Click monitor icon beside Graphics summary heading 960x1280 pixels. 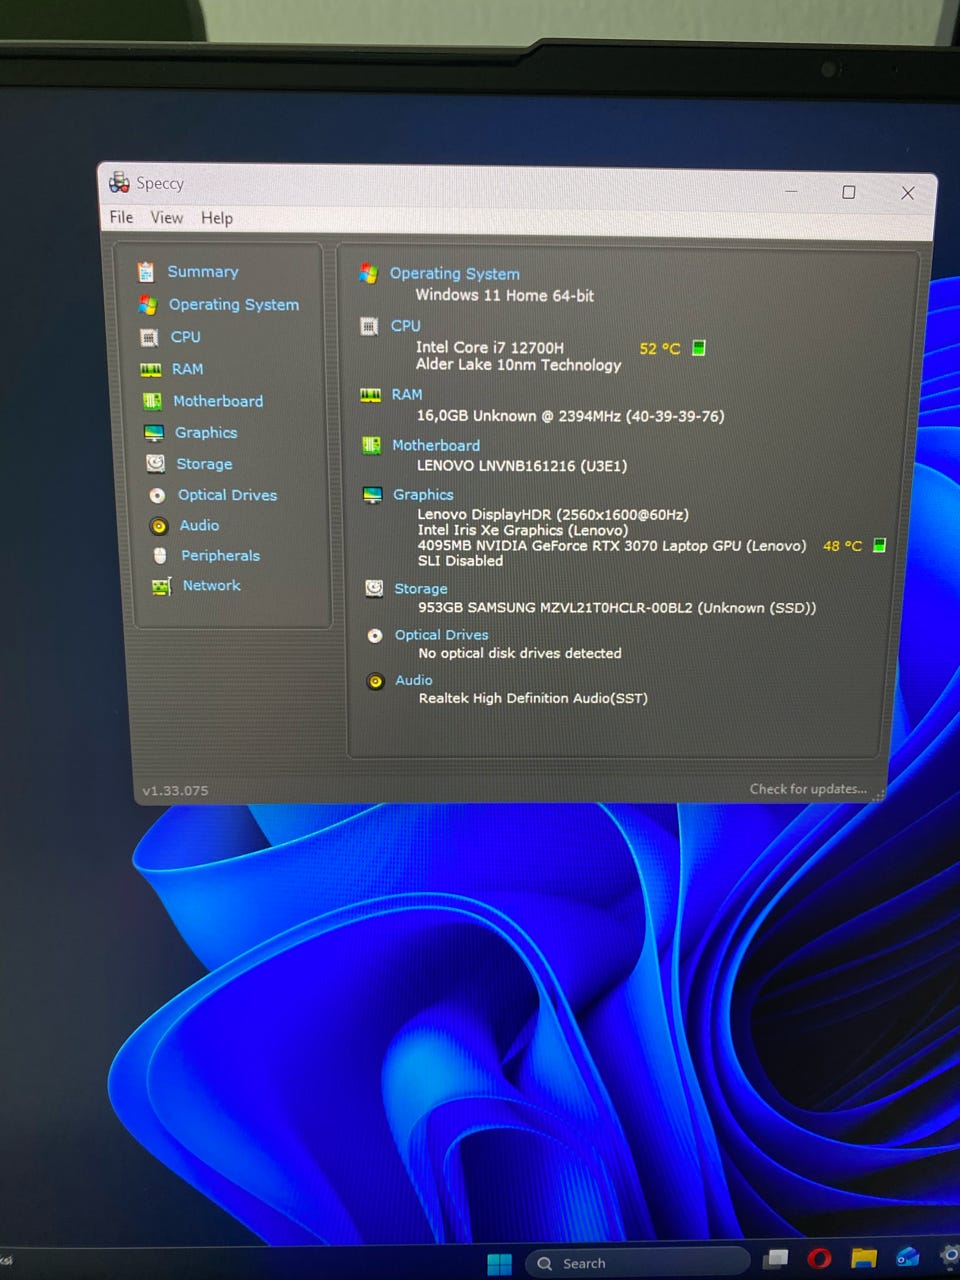(372, 495)
